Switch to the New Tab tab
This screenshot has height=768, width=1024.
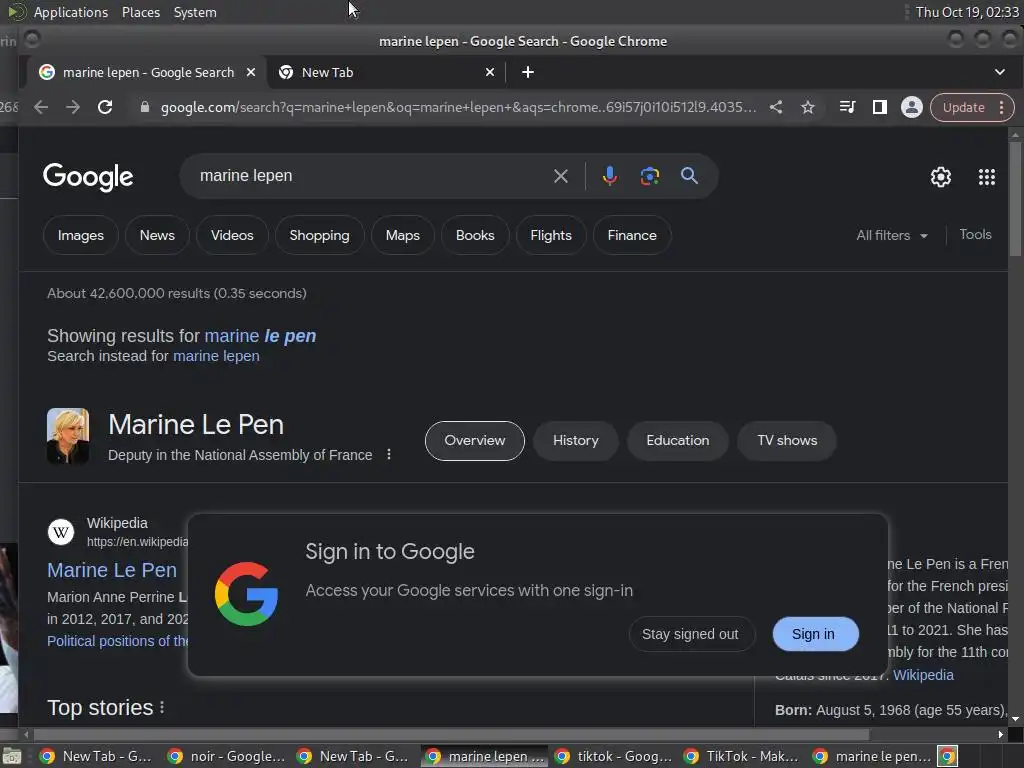[x=385, y=72]
